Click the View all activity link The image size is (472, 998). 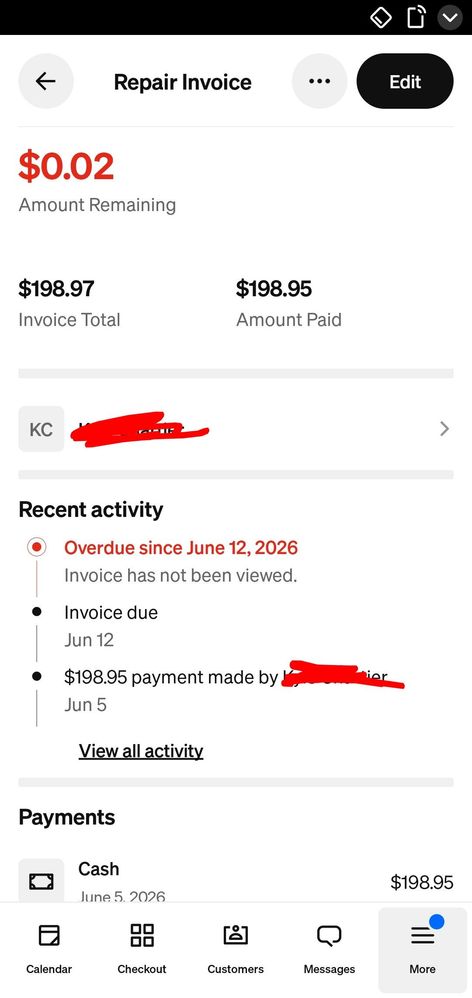click(x=141, y=751)
